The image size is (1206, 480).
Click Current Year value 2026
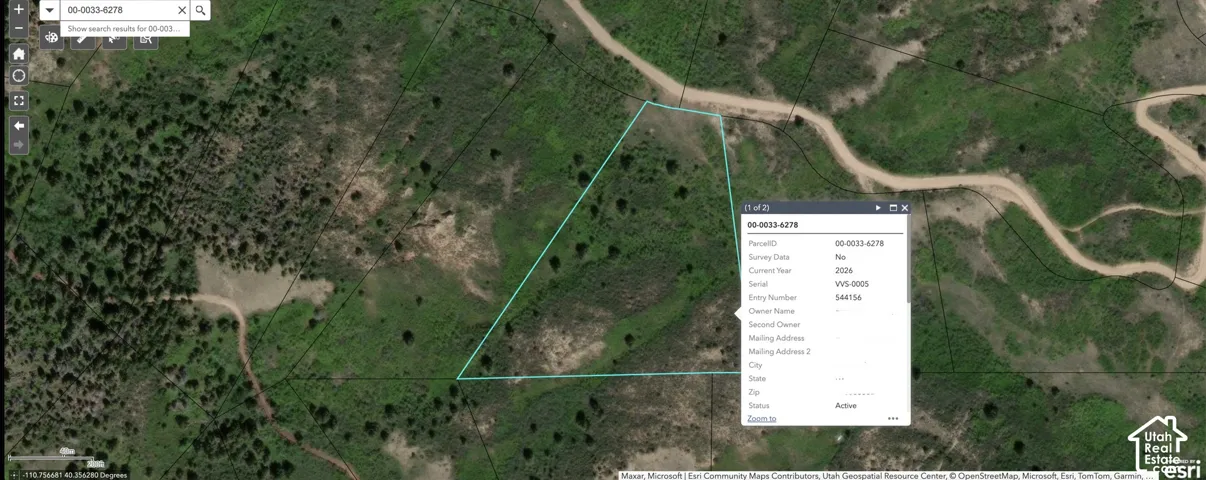click(x=844, y=271)
